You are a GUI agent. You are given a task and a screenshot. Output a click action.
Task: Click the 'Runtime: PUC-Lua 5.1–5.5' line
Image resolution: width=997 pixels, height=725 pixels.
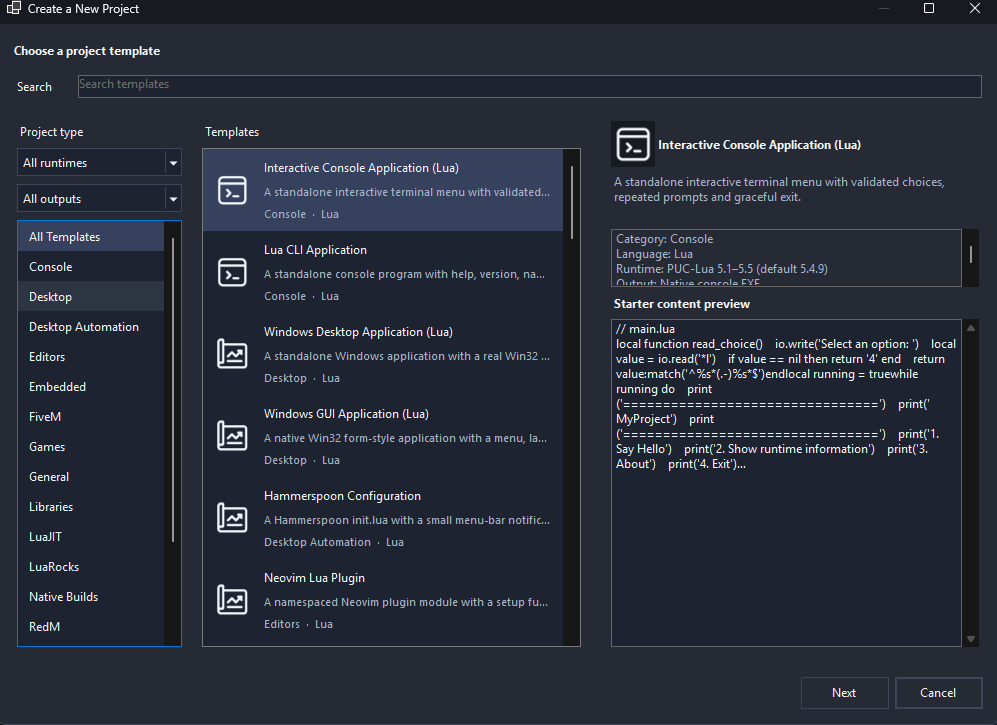(x=722, y=269)
